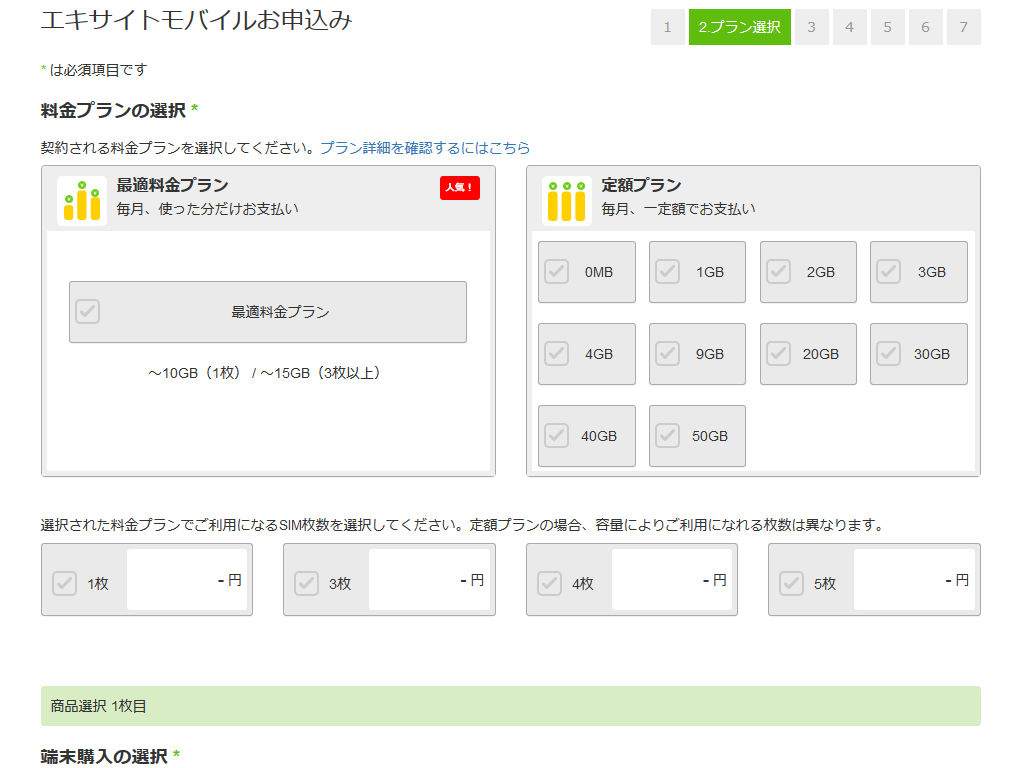1024x768 pixels.
Task: Click the red 人気! badge
Action: (x=460, y=188)
